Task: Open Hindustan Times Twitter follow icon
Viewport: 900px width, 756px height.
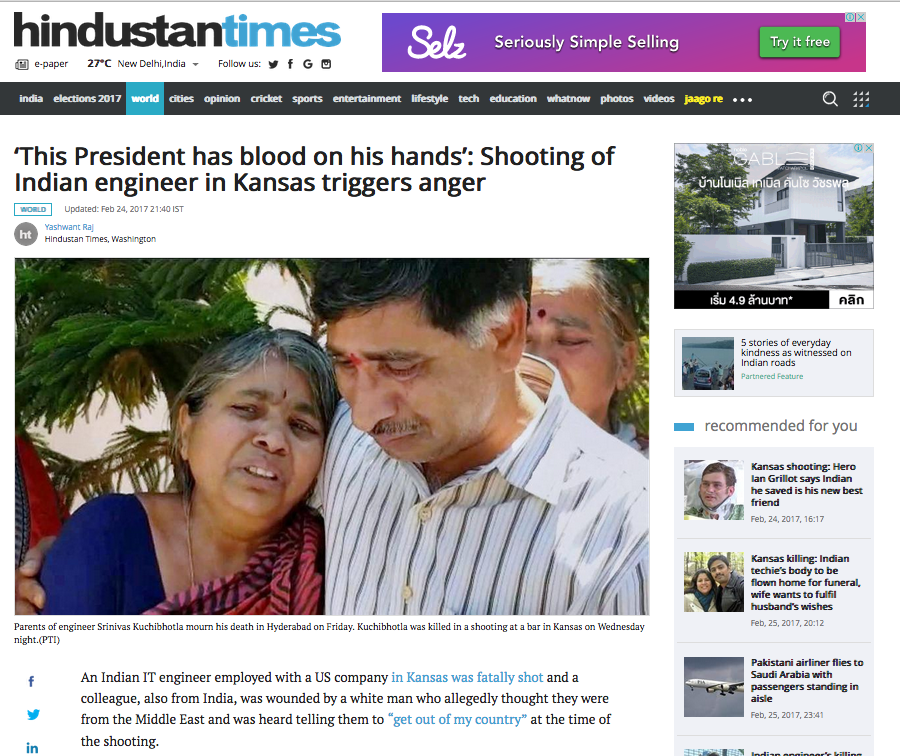Action: coord(273,64)
